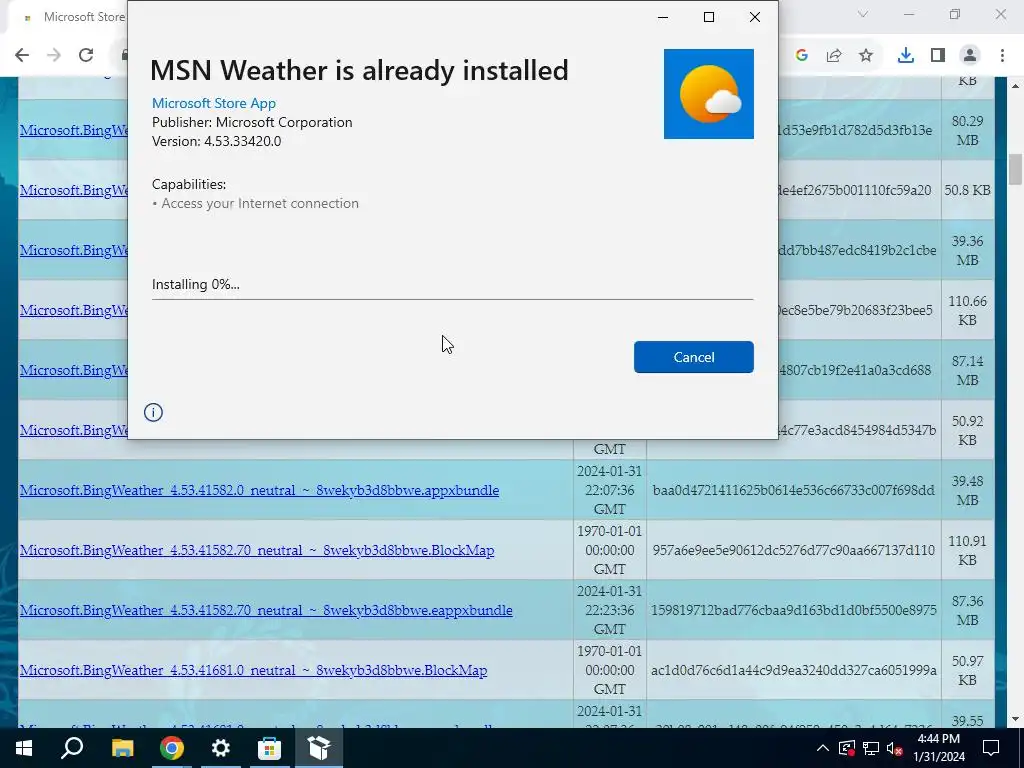Click the scrollbar down arrow
1024x768 pixels.
[x=1015, y=719]
